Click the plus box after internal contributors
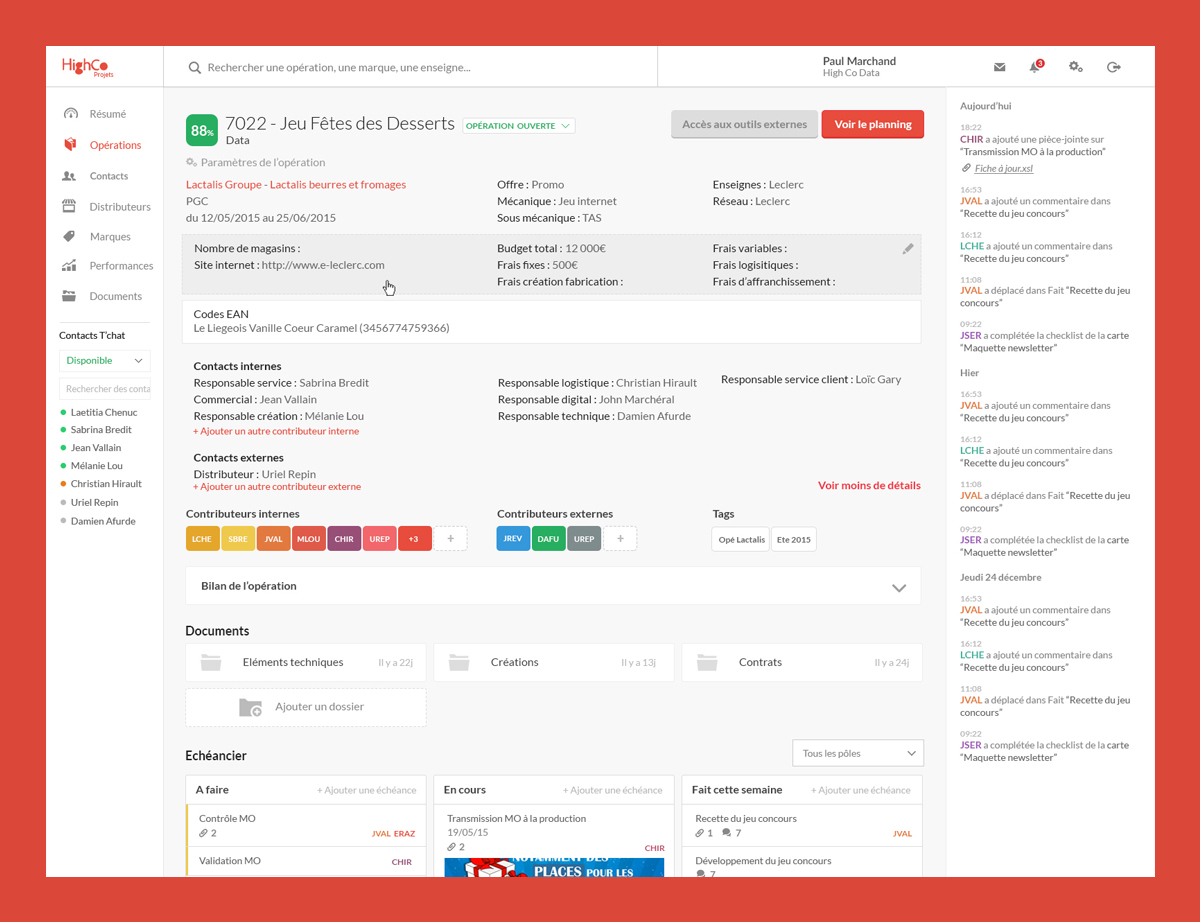The height and width of the screenshot is (922, 1200). 450,538
